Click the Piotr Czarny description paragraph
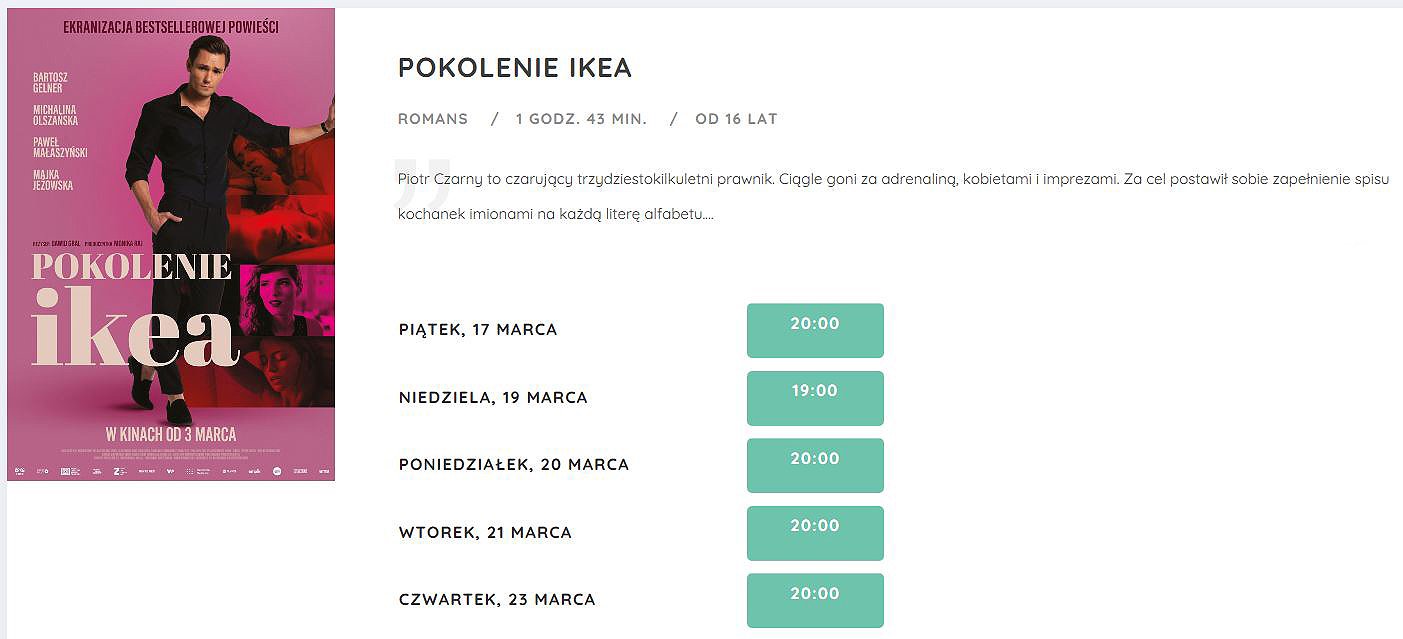This screenshot has height=639, width=1403. [894, 197]
